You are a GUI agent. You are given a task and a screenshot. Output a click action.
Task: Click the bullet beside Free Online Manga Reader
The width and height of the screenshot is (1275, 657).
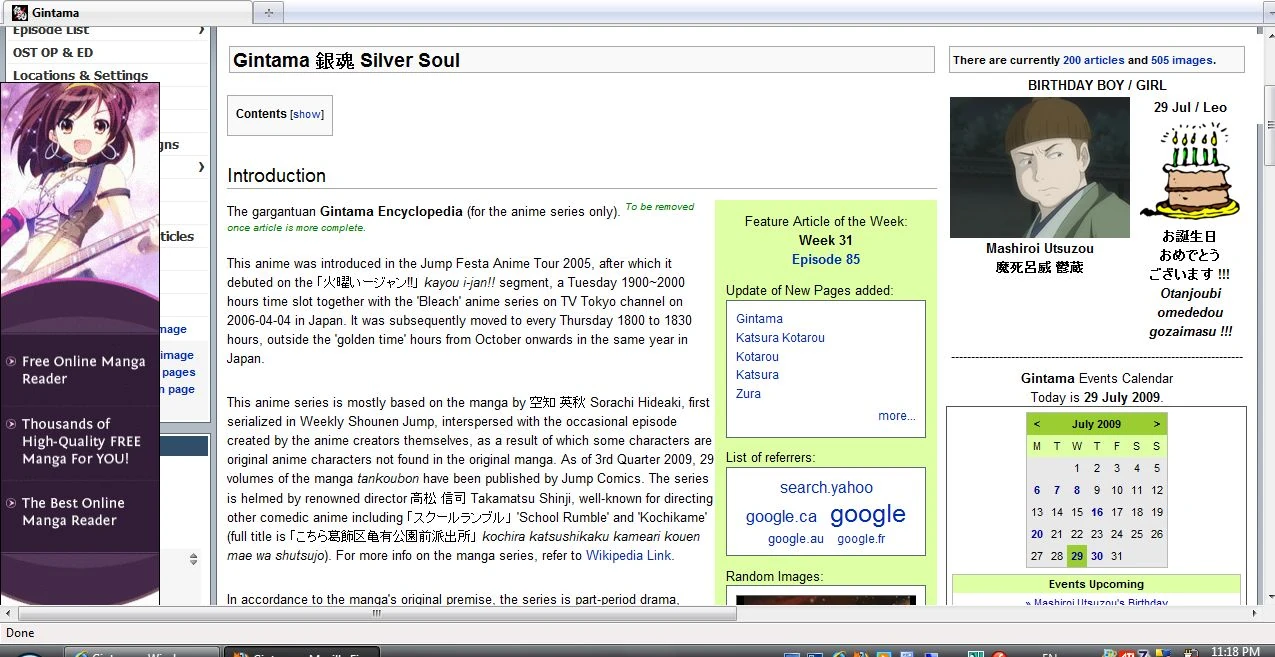pyautogui.click(x=10, y=362)
